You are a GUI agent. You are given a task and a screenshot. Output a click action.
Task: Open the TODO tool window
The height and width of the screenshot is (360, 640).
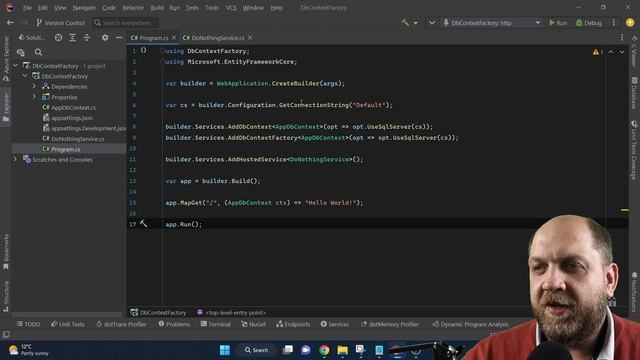coord(29,324)
